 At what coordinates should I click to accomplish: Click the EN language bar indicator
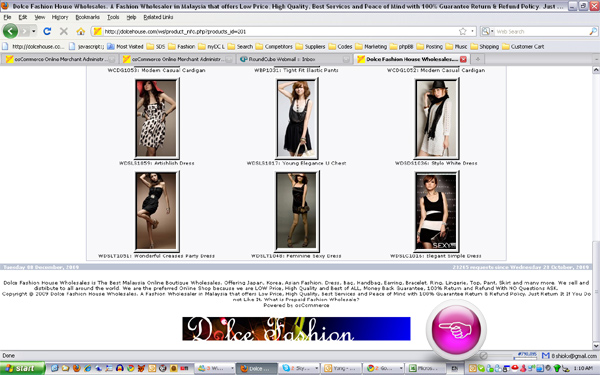pyautogui.click(x=455, y=368)
